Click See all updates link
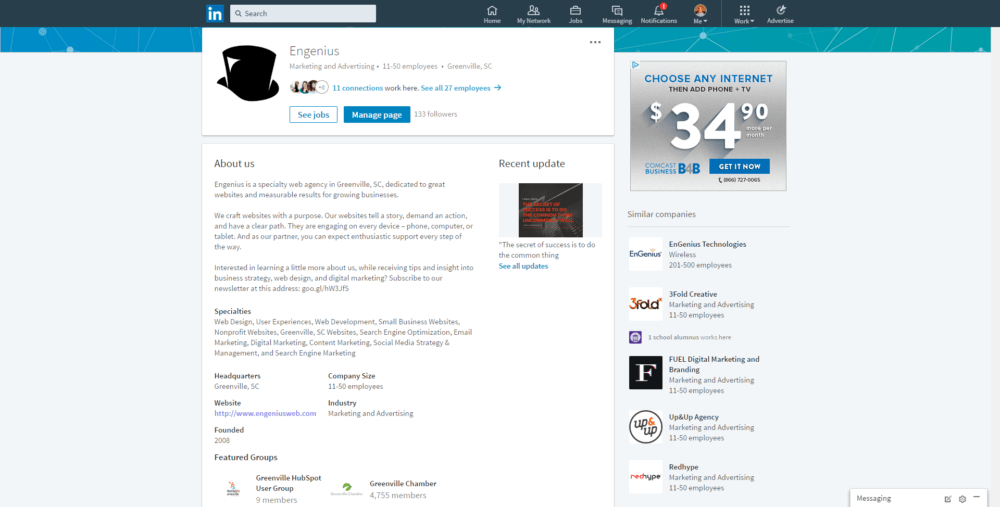The height and width of the screenshot is (507, 1000). (523, 266)
